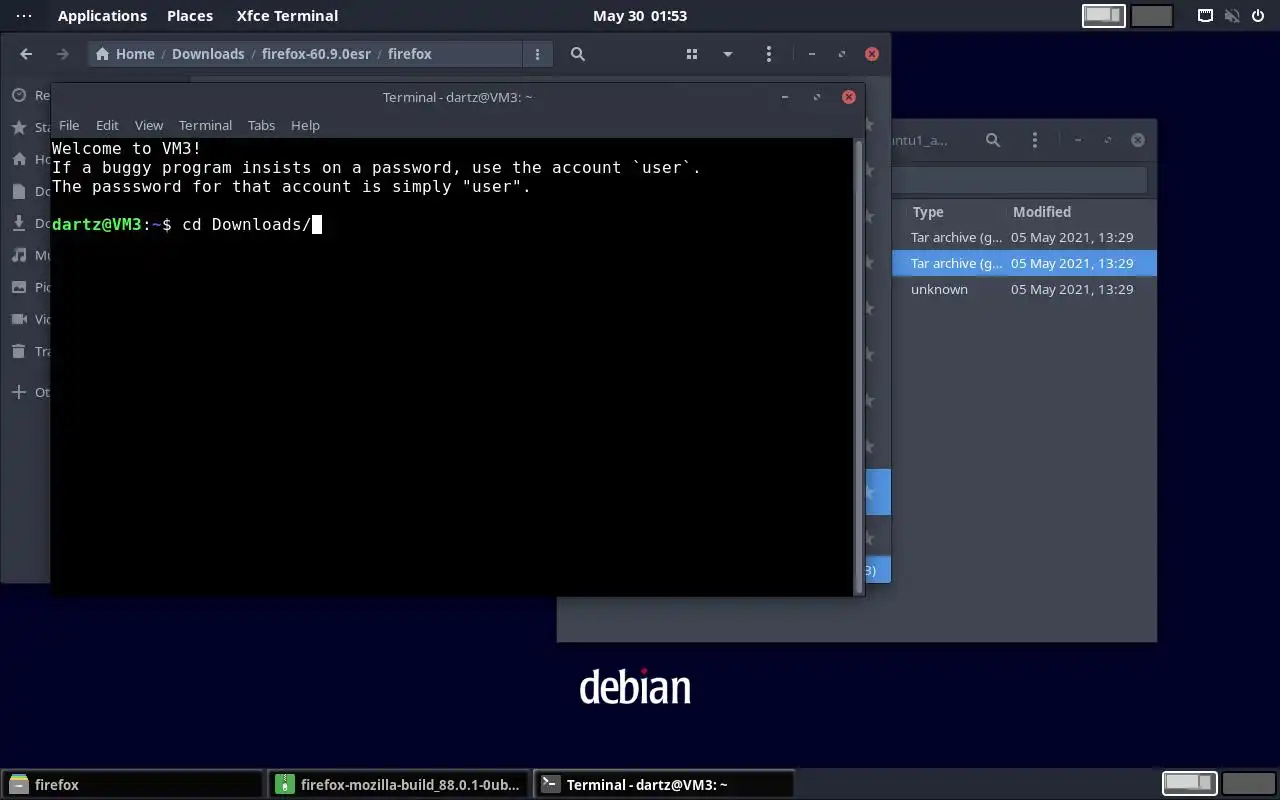Open Pictures via image icon in sidebar
Image resolution: width=1280 pixels, height=800 pixels.
[x=19, y=287]
